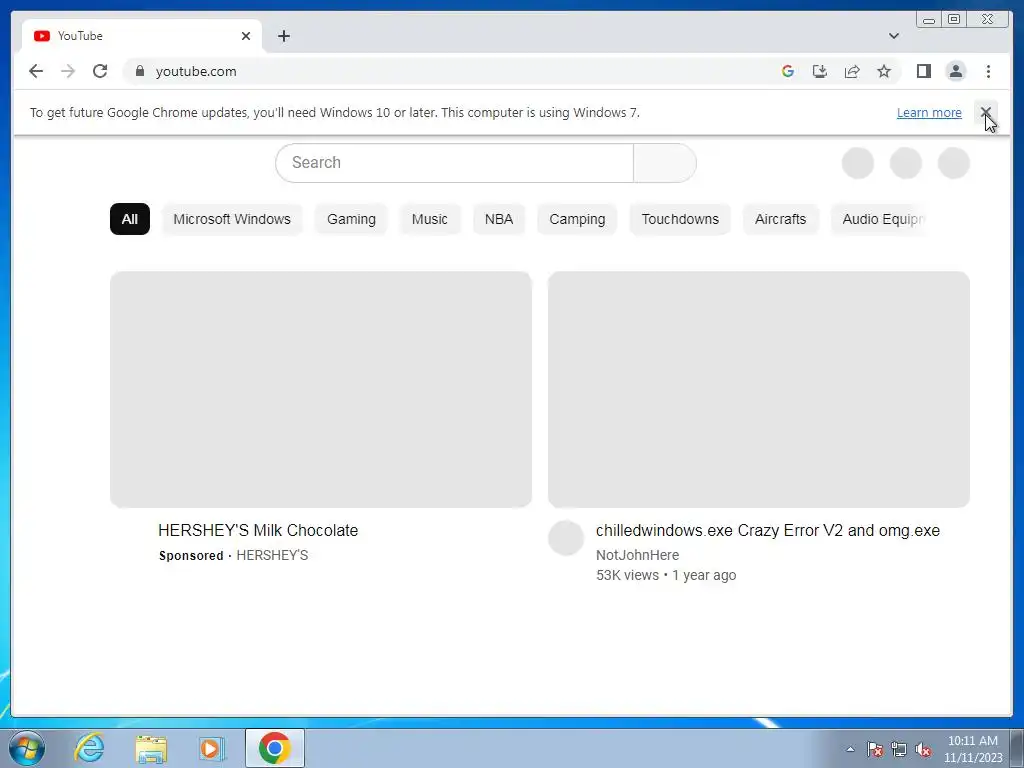Filter videos by Gaming
The height and width of the screenshot is (768, 1024).
coord(351,219)
